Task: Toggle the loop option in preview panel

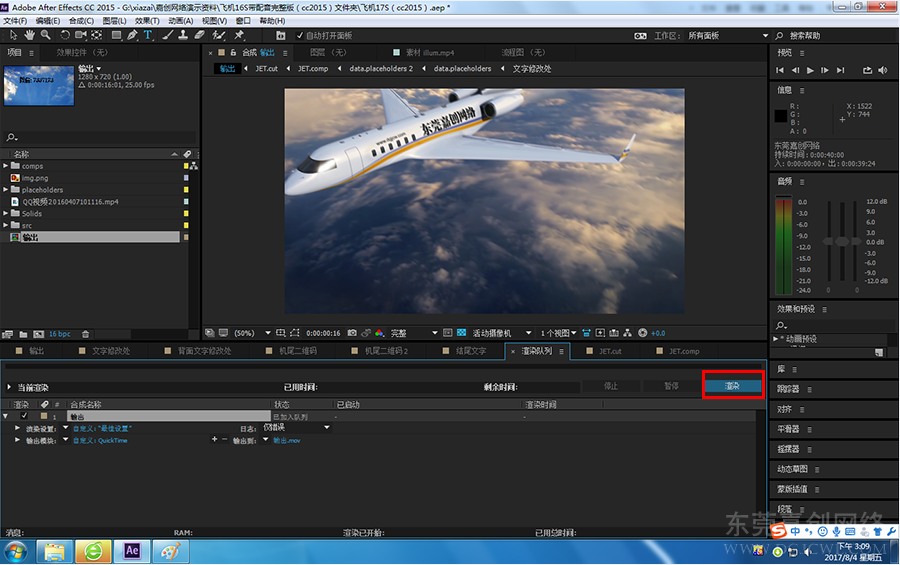Action: coord(867,70)
